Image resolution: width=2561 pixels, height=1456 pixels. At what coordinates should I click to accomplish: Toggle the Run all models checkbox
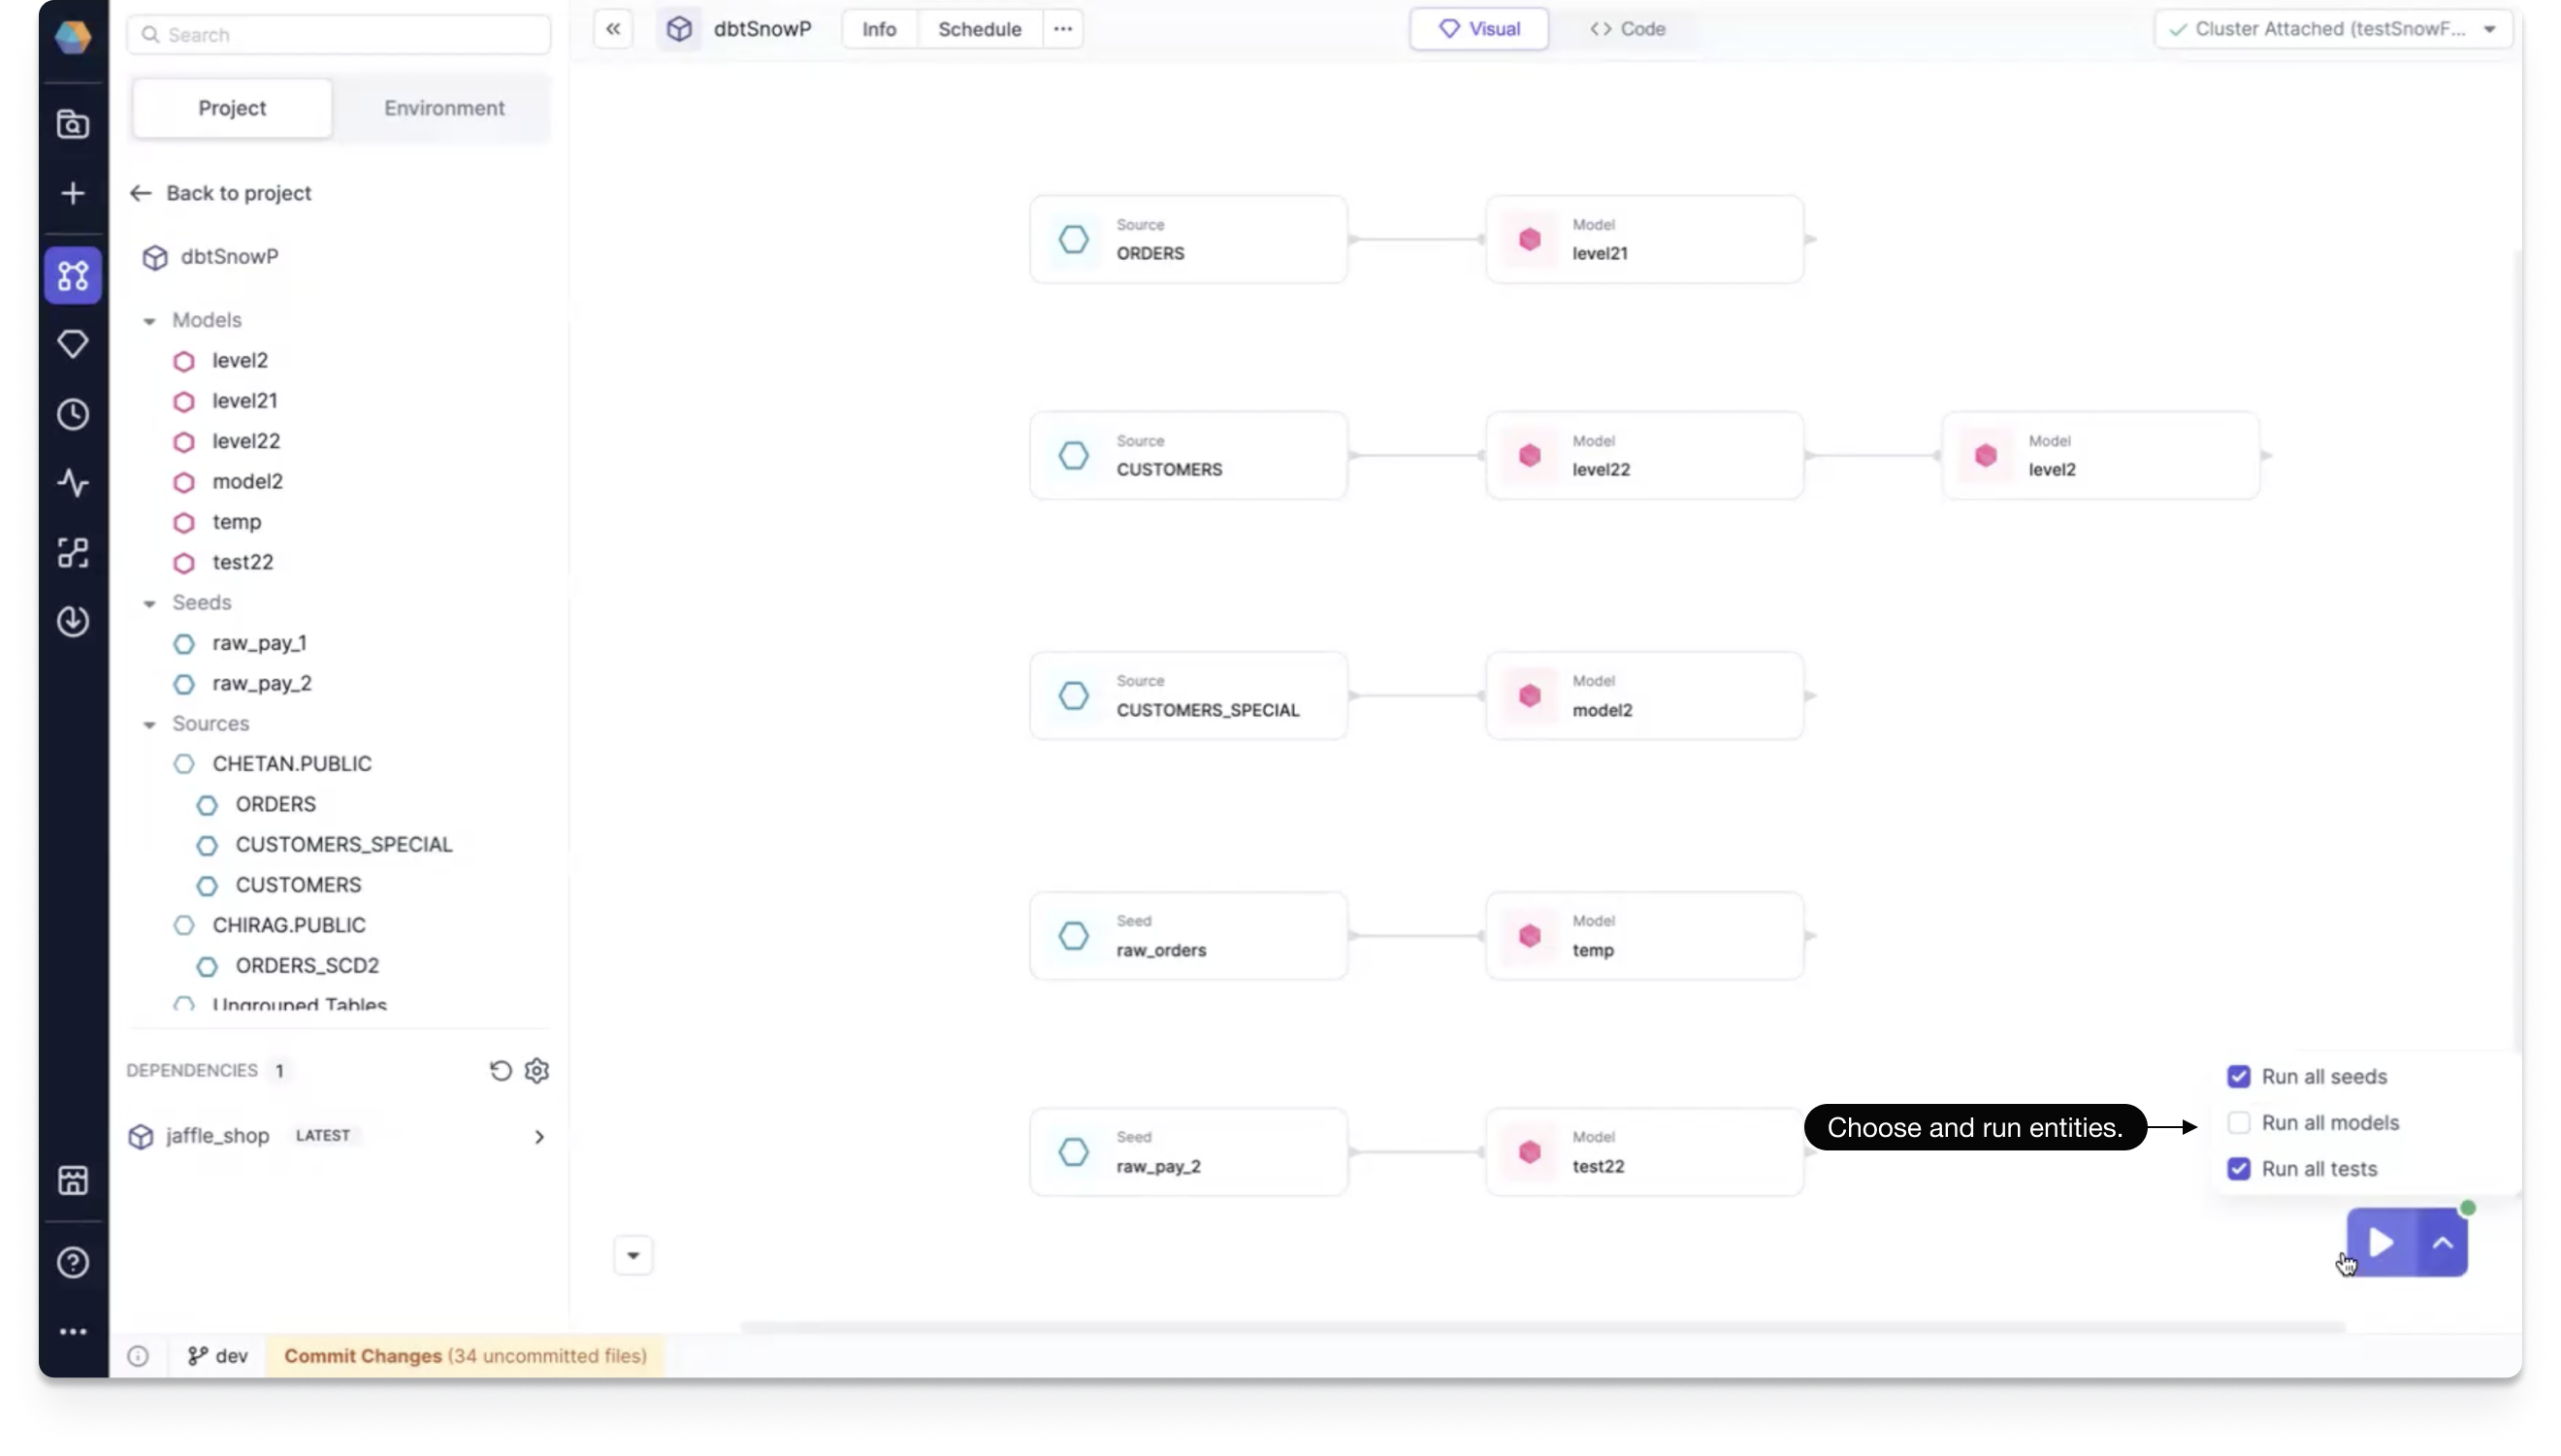click(x=2239, y=1122)
